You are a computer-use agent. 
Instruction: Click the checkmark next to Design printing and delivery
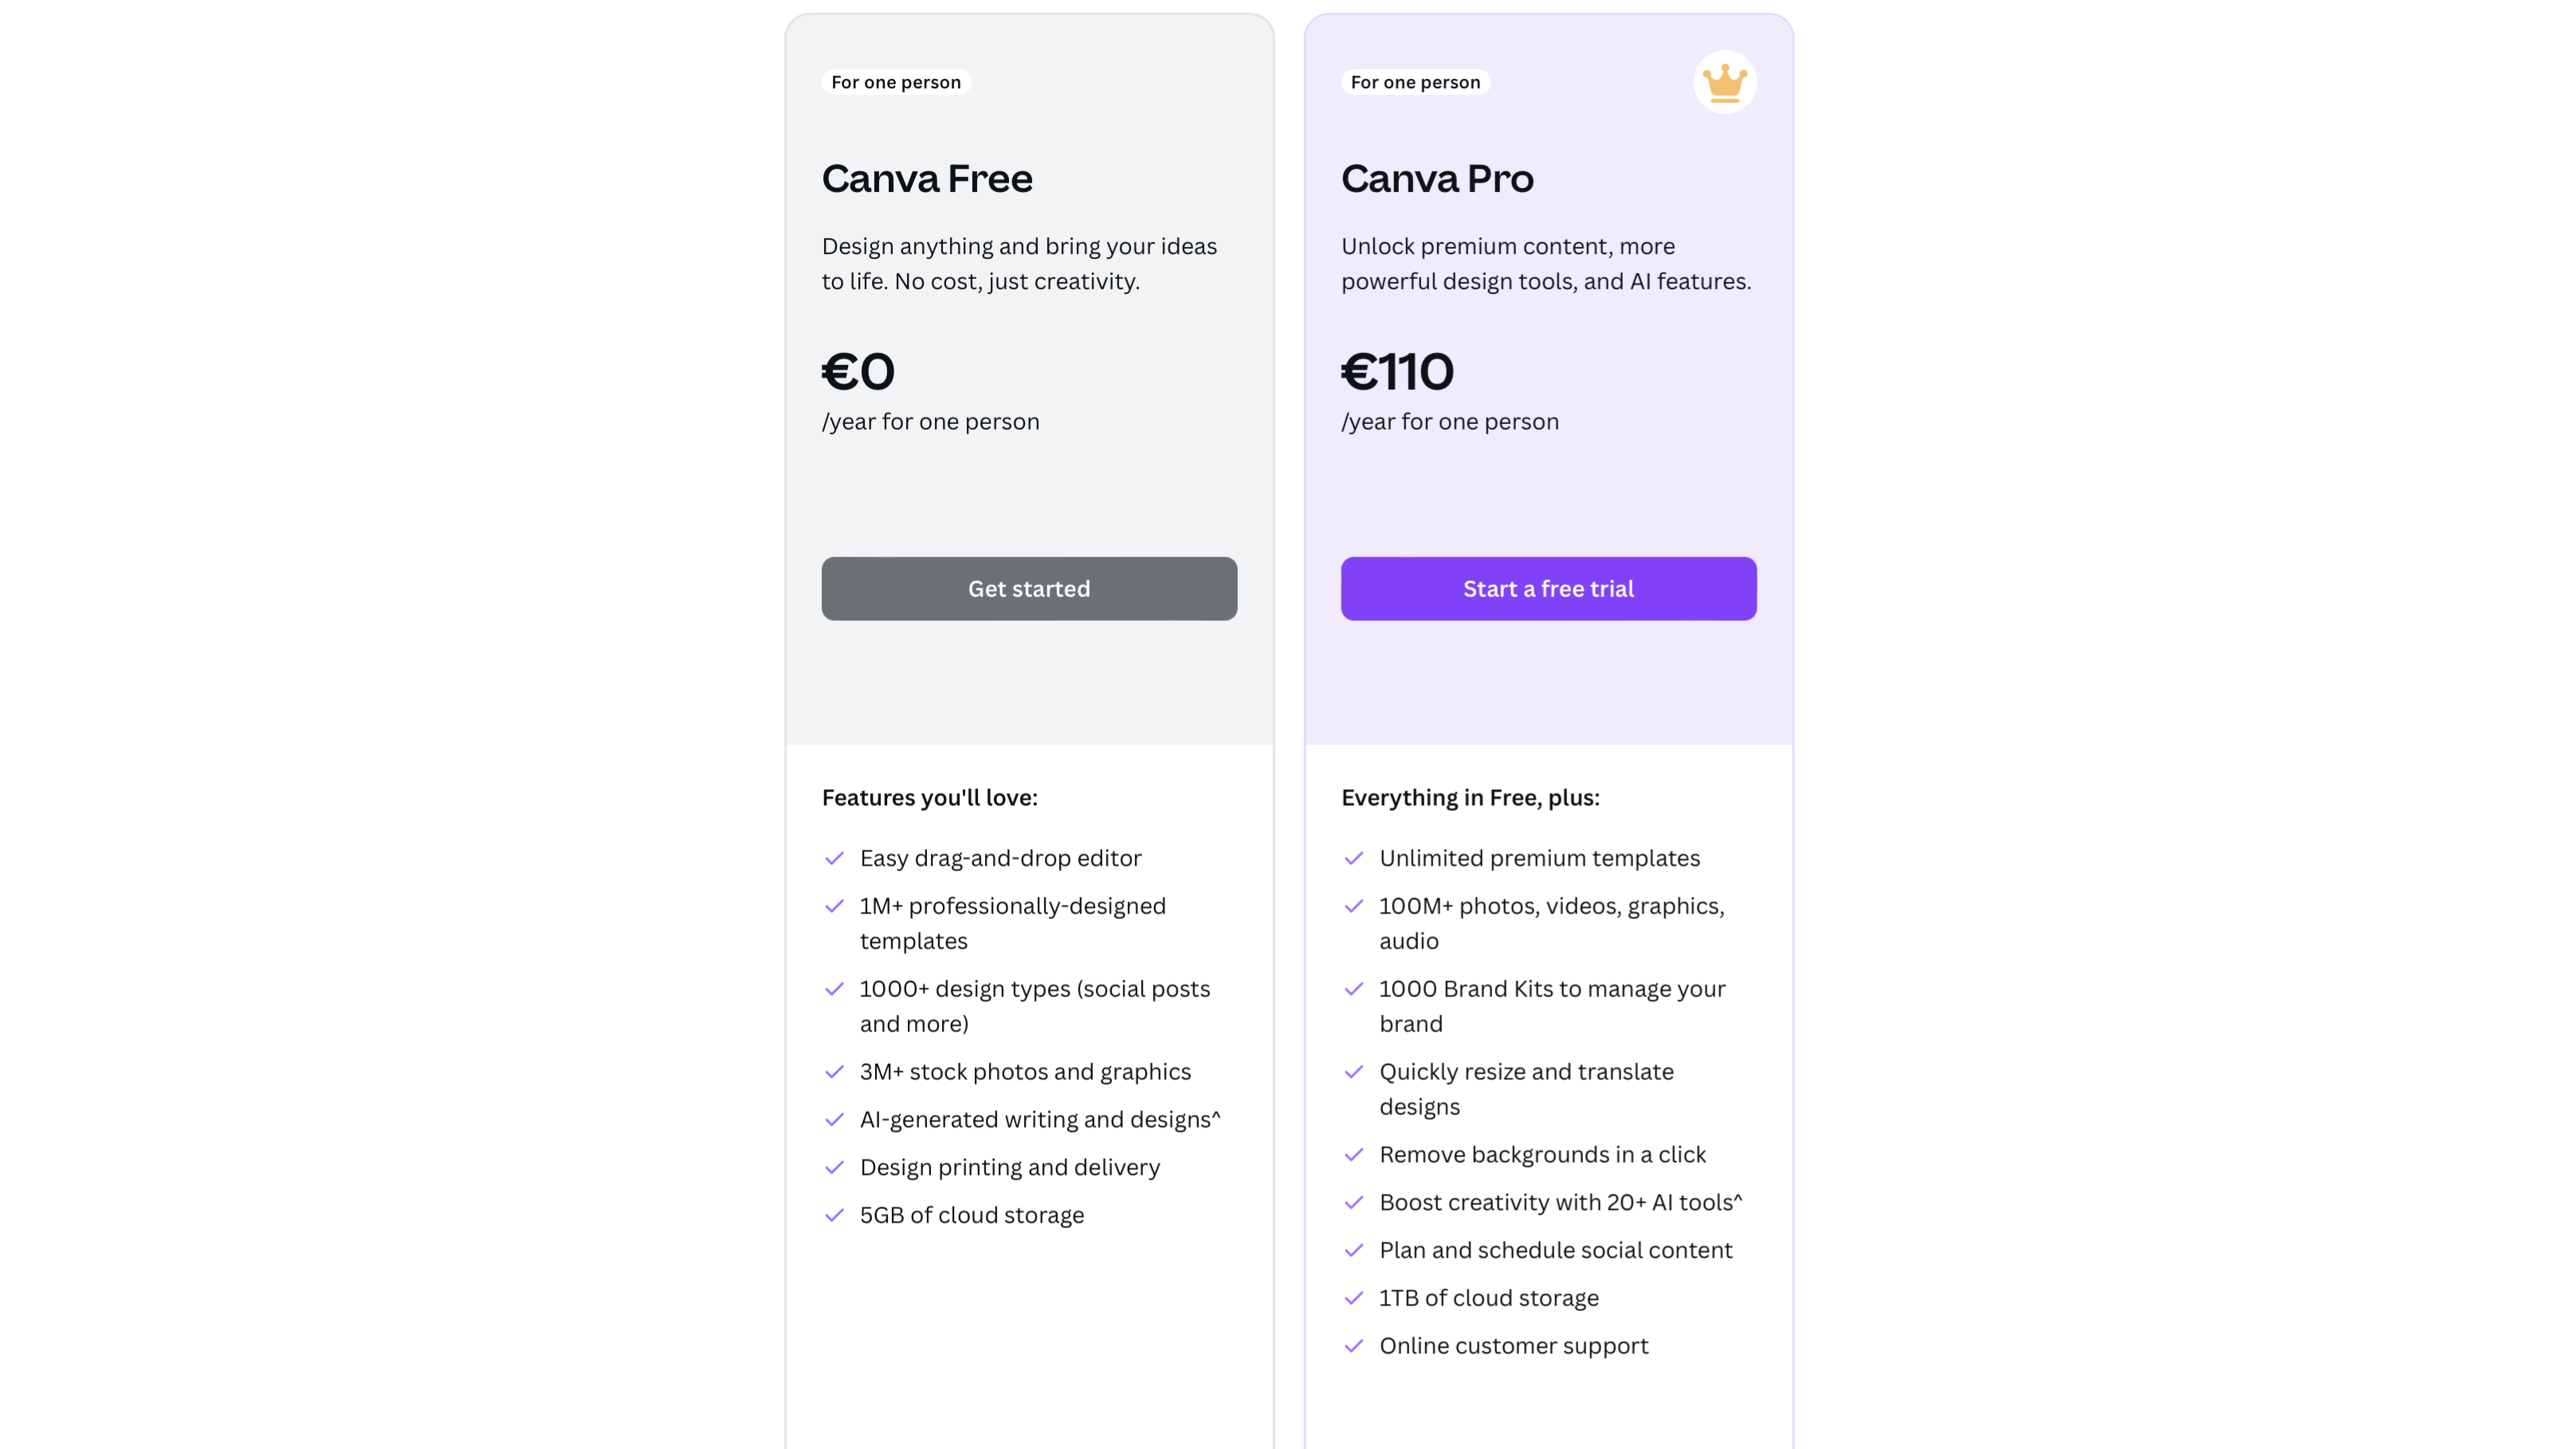click(x=834, y=1168)
